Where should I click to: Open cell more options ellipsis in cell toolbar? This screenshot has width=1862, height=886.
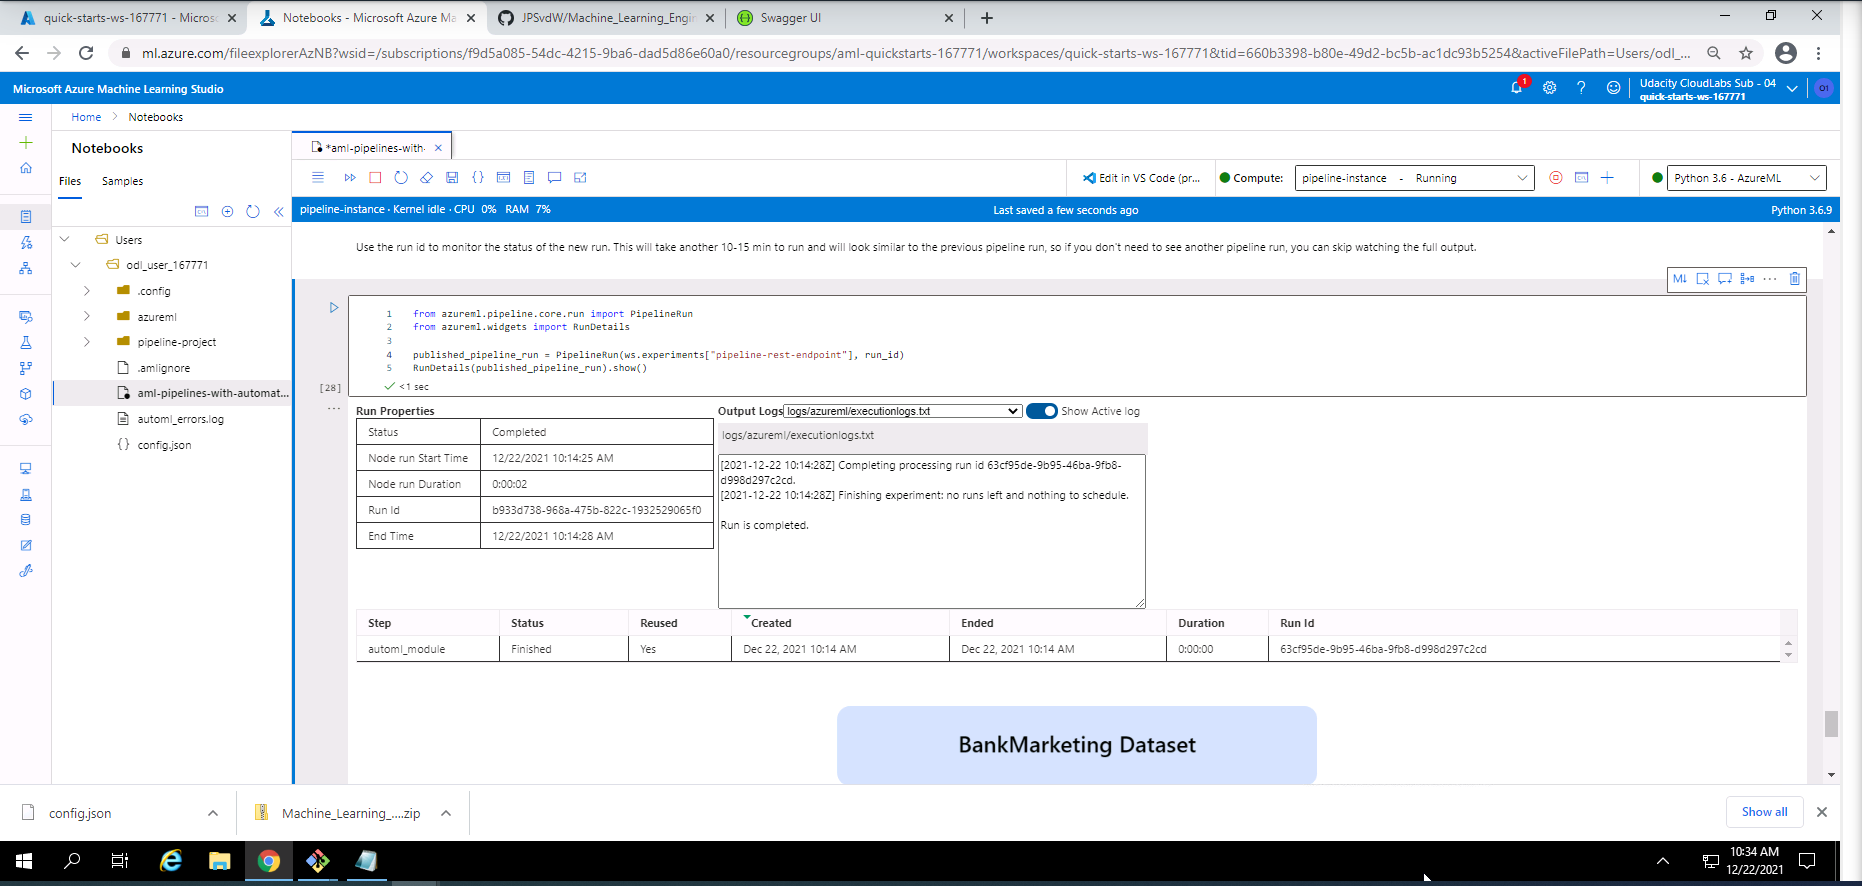pos(1770,279)
